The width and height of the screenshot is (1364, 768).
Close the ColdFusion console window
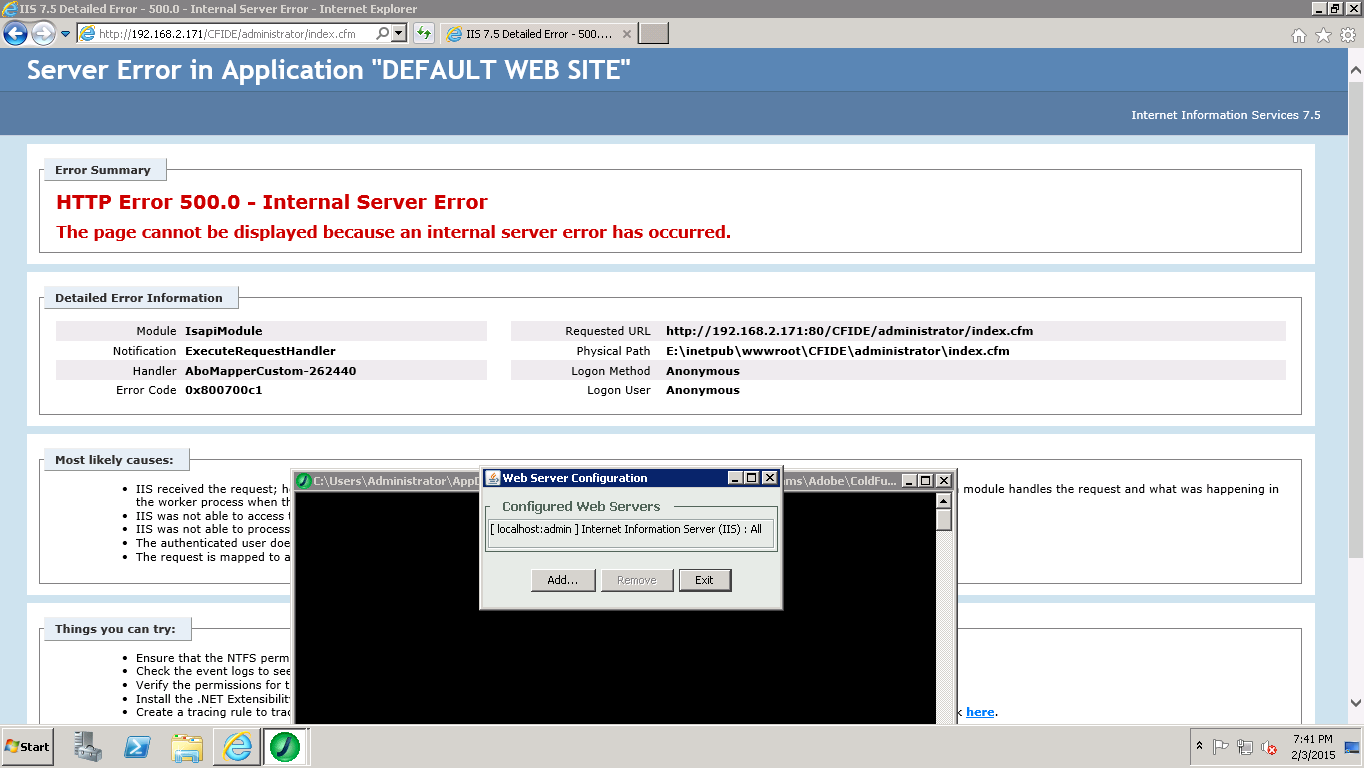943,481
